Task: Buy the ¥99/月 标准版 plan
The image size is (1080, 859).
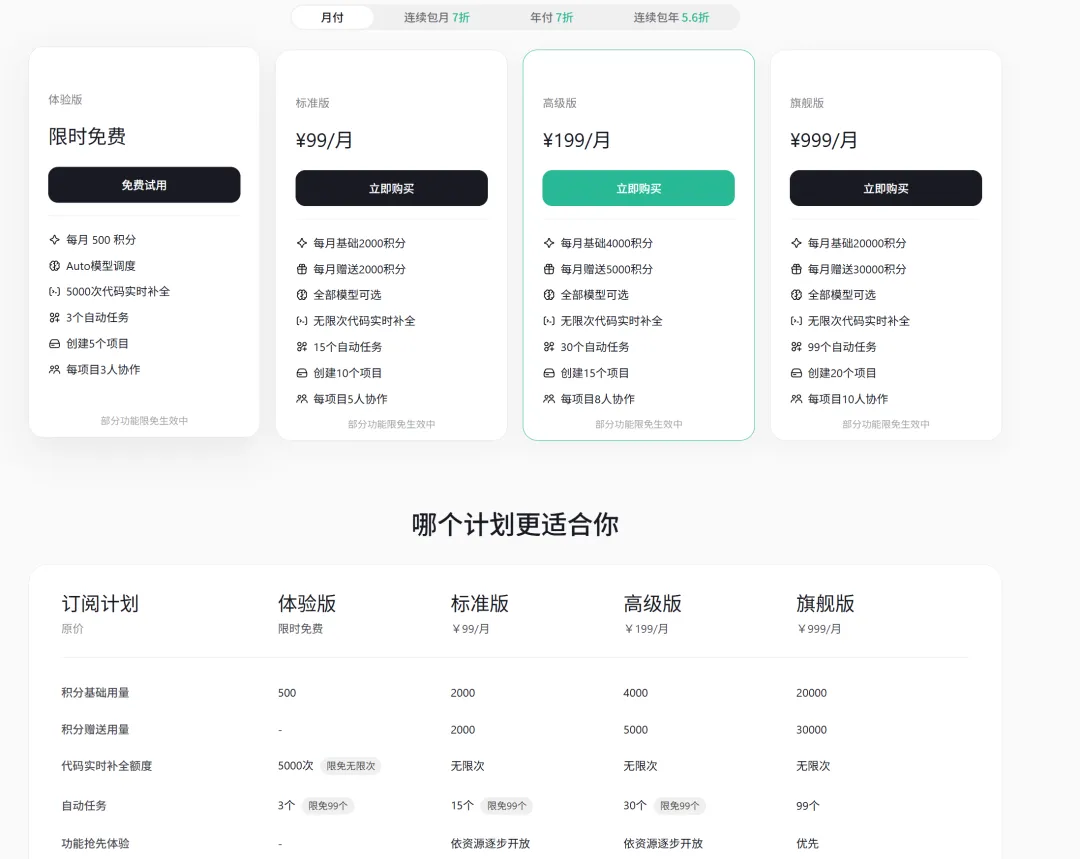Action: [391, 188]
